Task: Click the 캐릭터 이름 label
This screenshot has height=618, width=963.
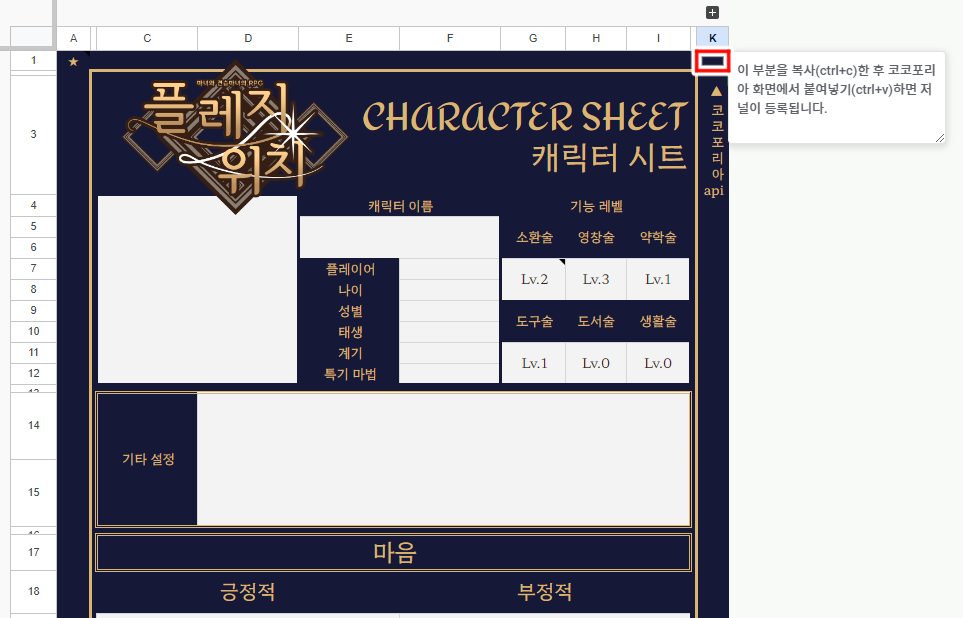Action: click(x=400, y=206)
